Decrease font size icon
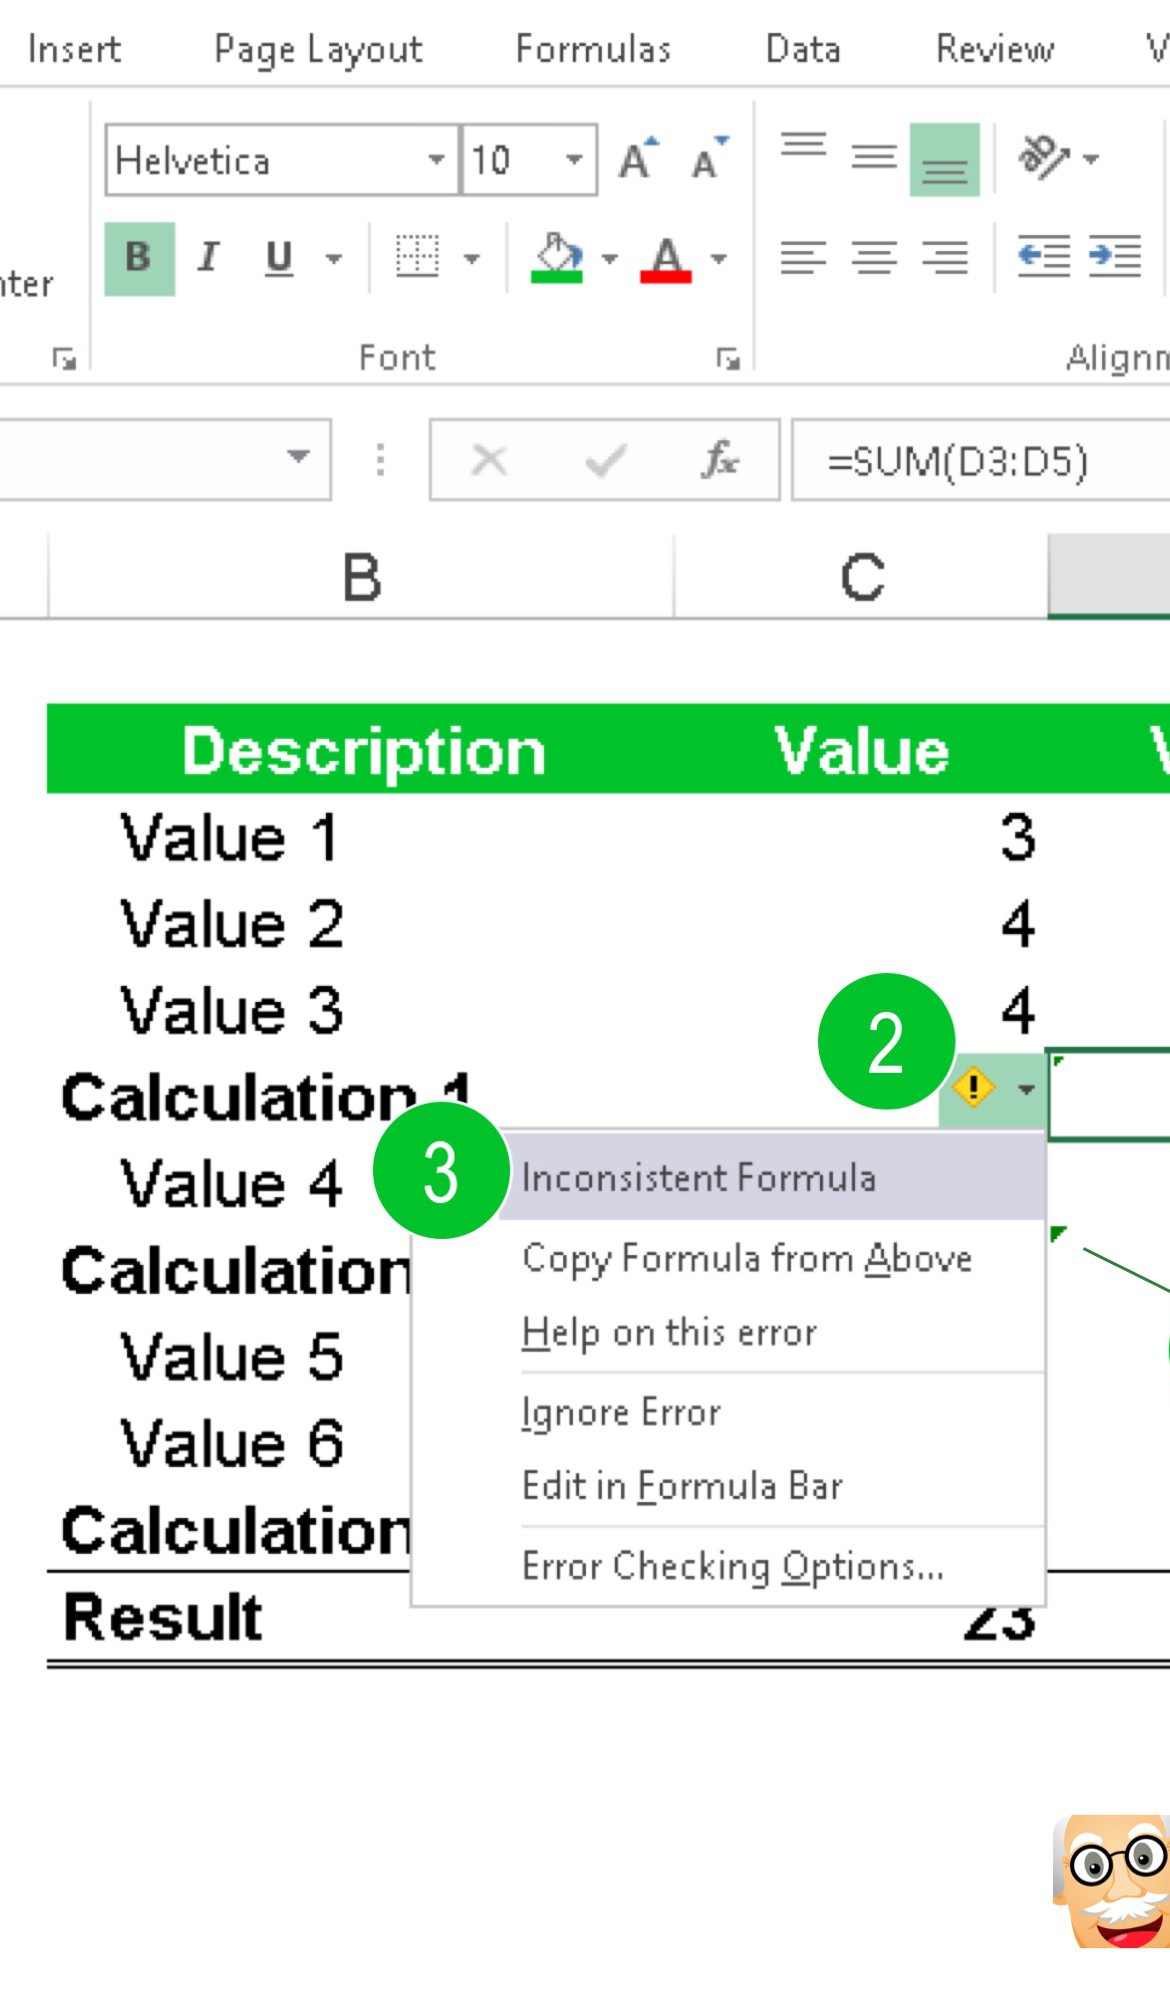The height and width of the screenshot is (2000, 1170). (x=710, y=158)
